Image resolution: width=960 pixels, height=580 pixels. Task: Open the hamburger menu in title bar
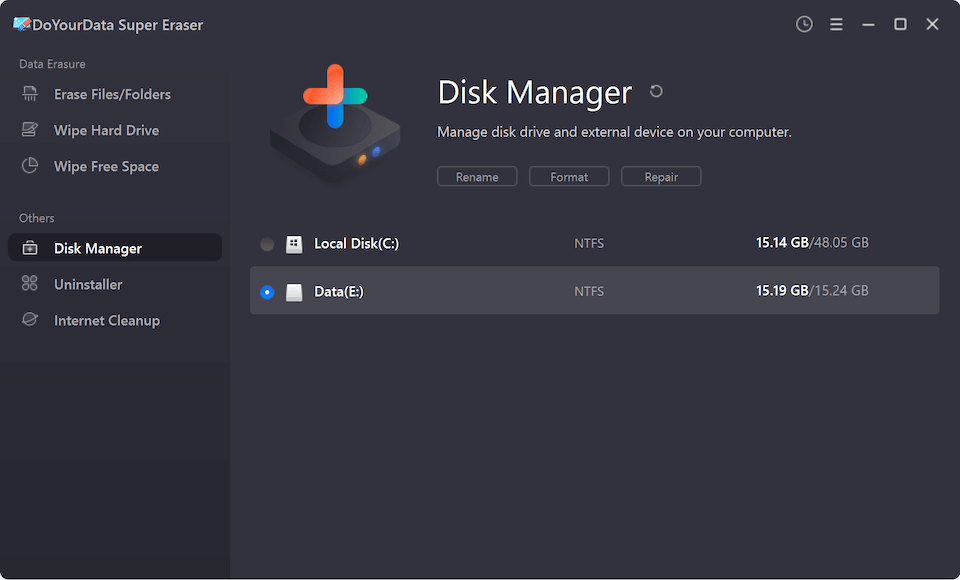pos(836,24)
